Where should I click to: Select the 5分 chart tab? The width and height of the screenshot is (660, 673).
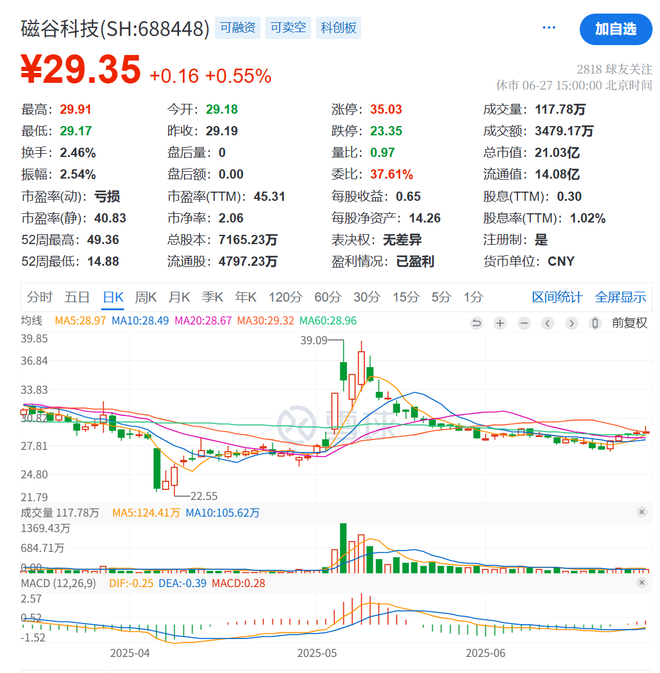coord(441,297)
